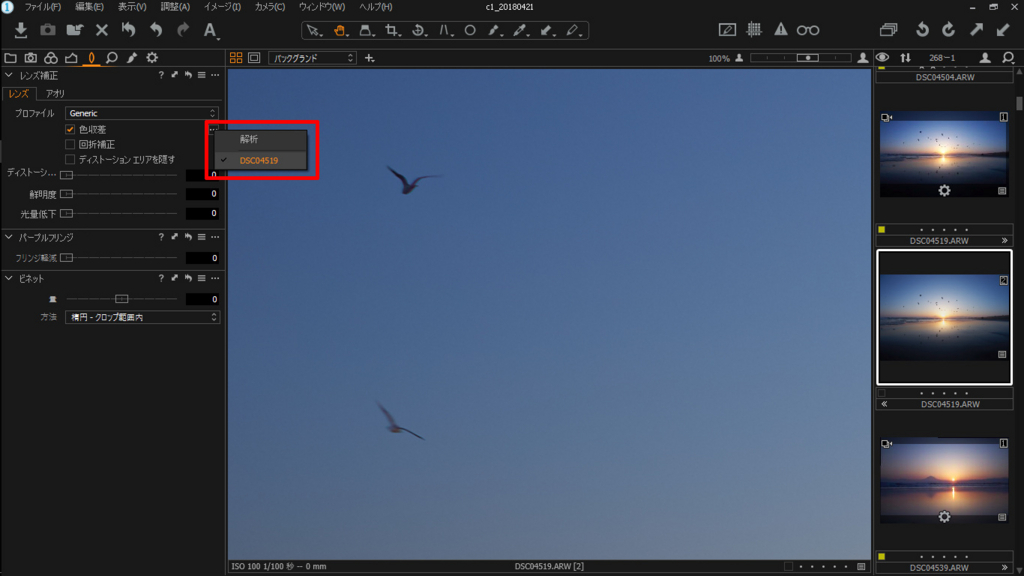Click the variants stack icon
This screenshot has height=576, width=1024.
pyautogui.click(x=888, y=30)
